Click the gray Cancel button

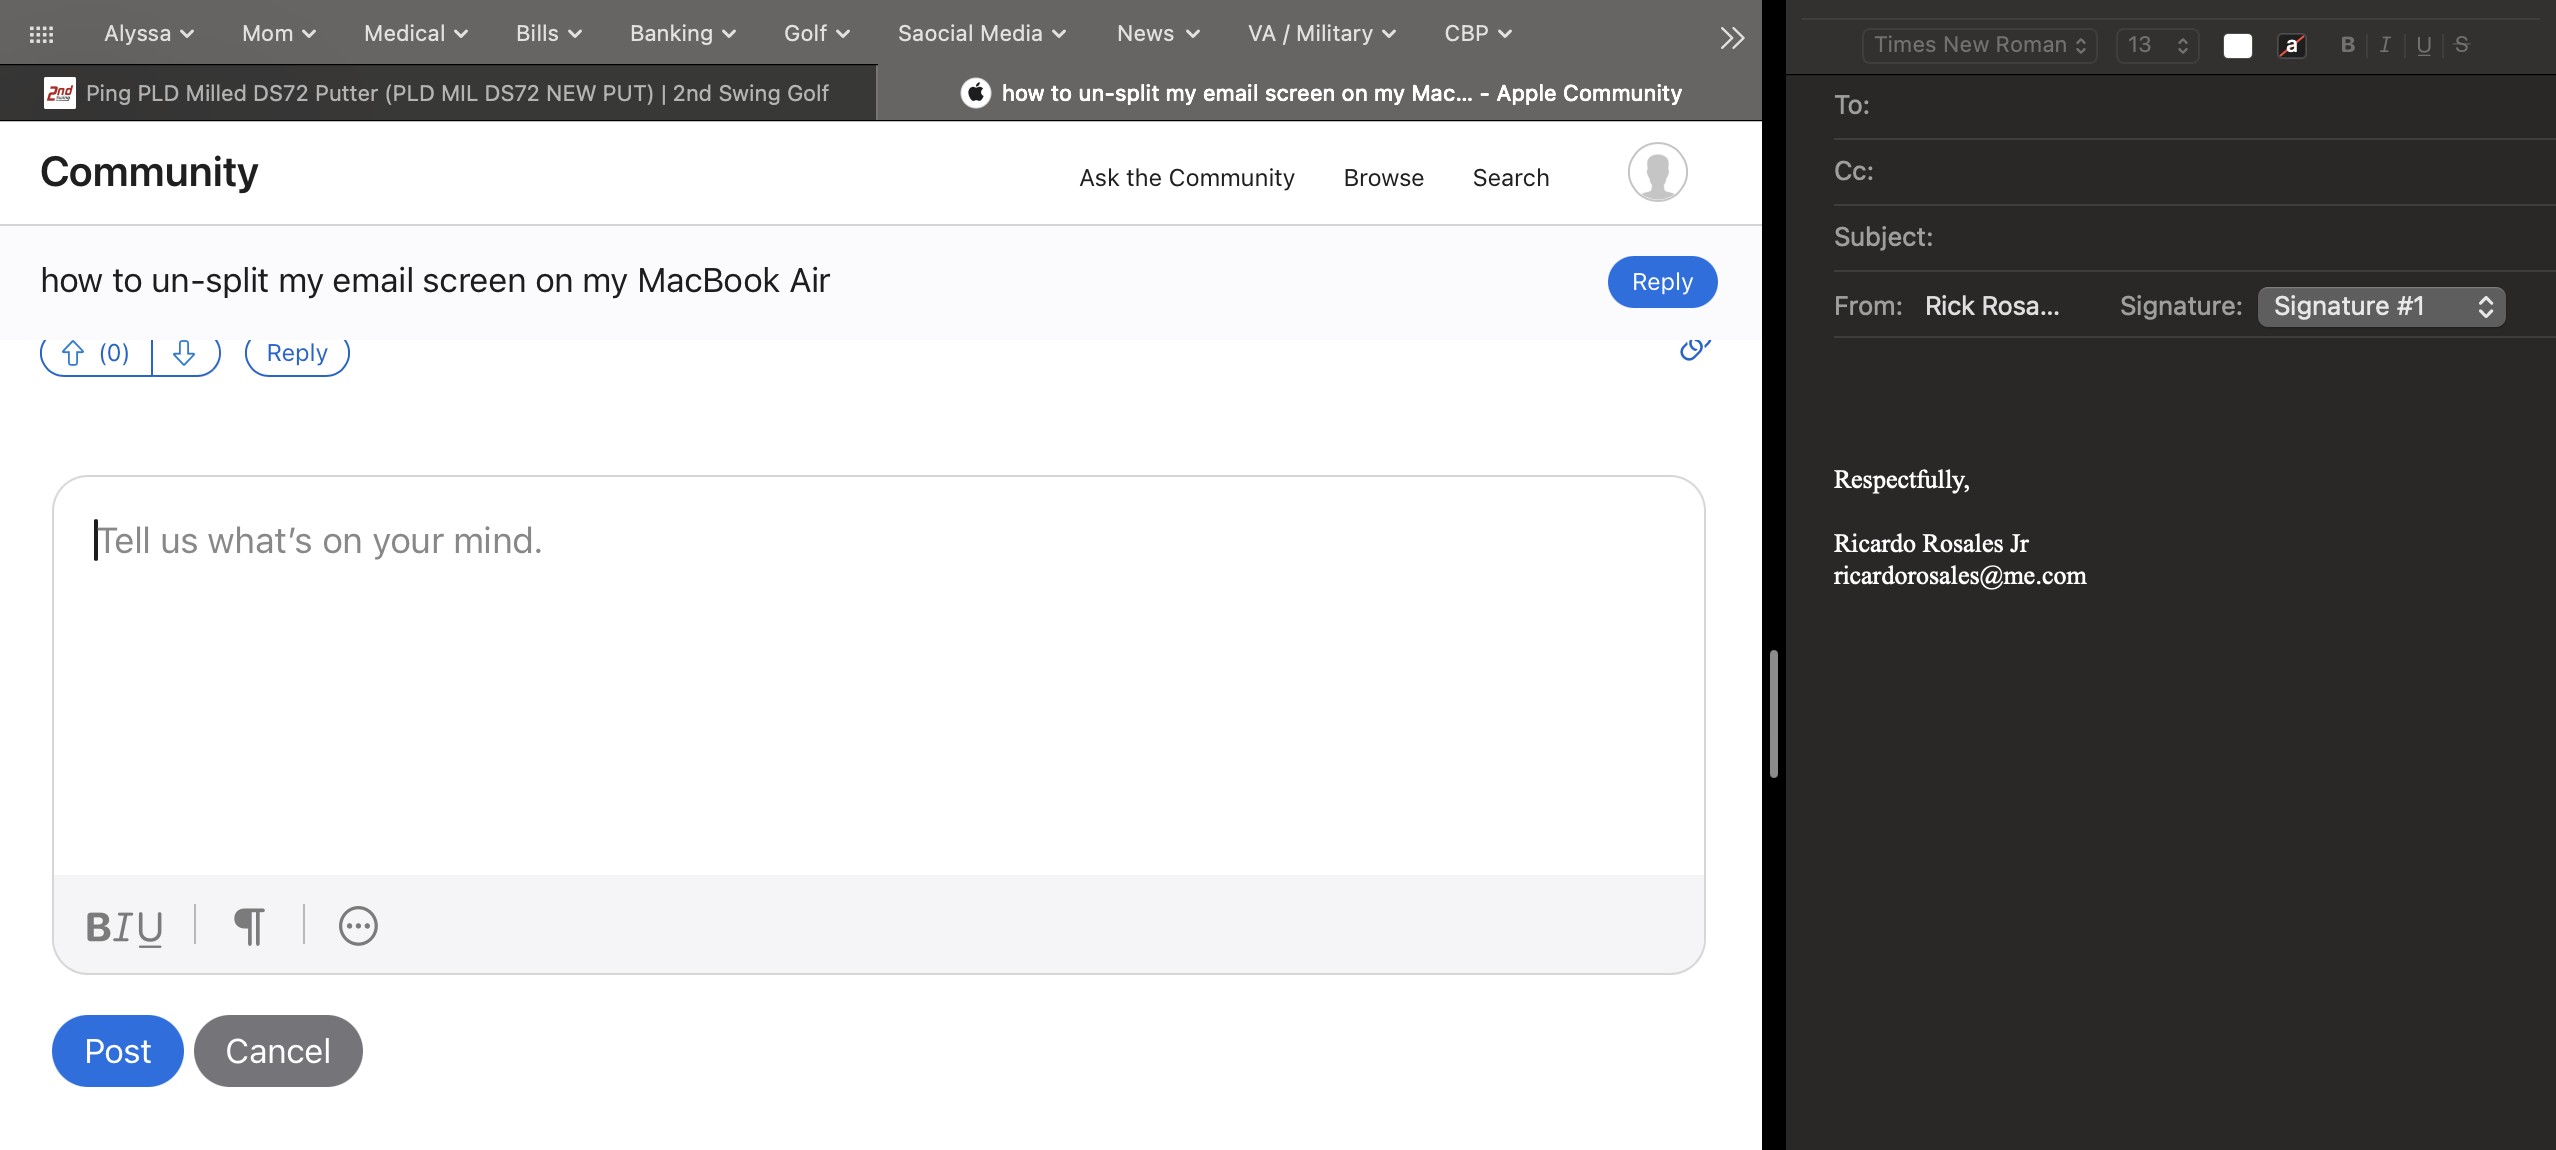(x=278, y=1051)
